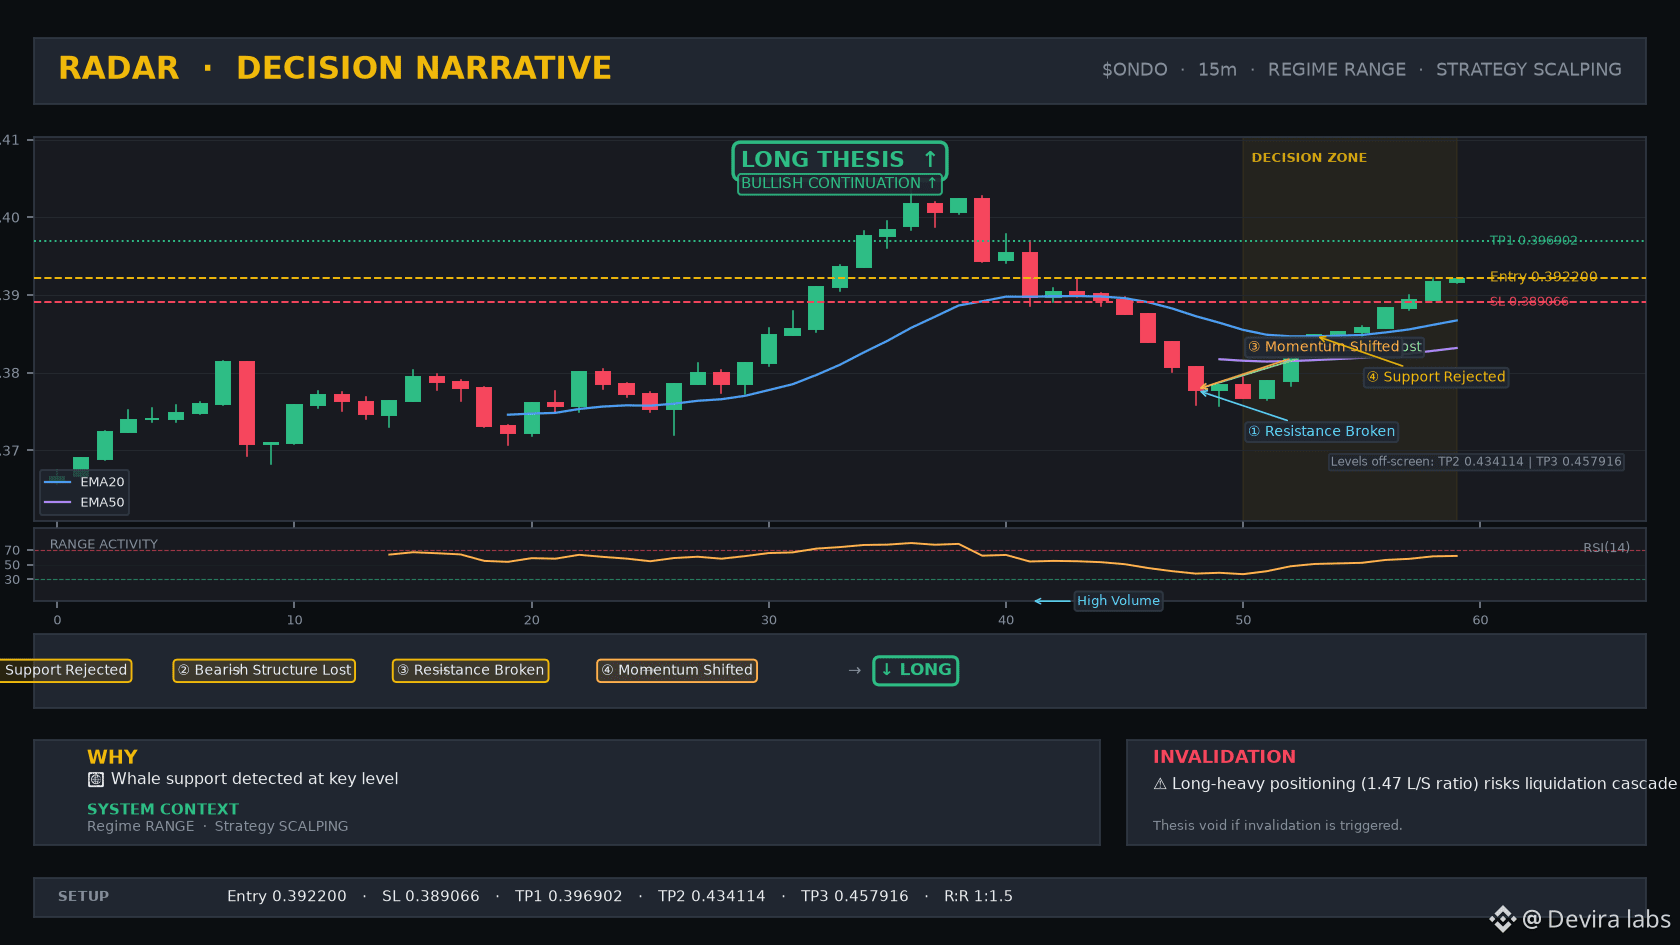This screenshot has width=1680, height=945.
Task: Click the 'Entry 0.392200' line label on the chart
Action: (x=1543, y=277)
